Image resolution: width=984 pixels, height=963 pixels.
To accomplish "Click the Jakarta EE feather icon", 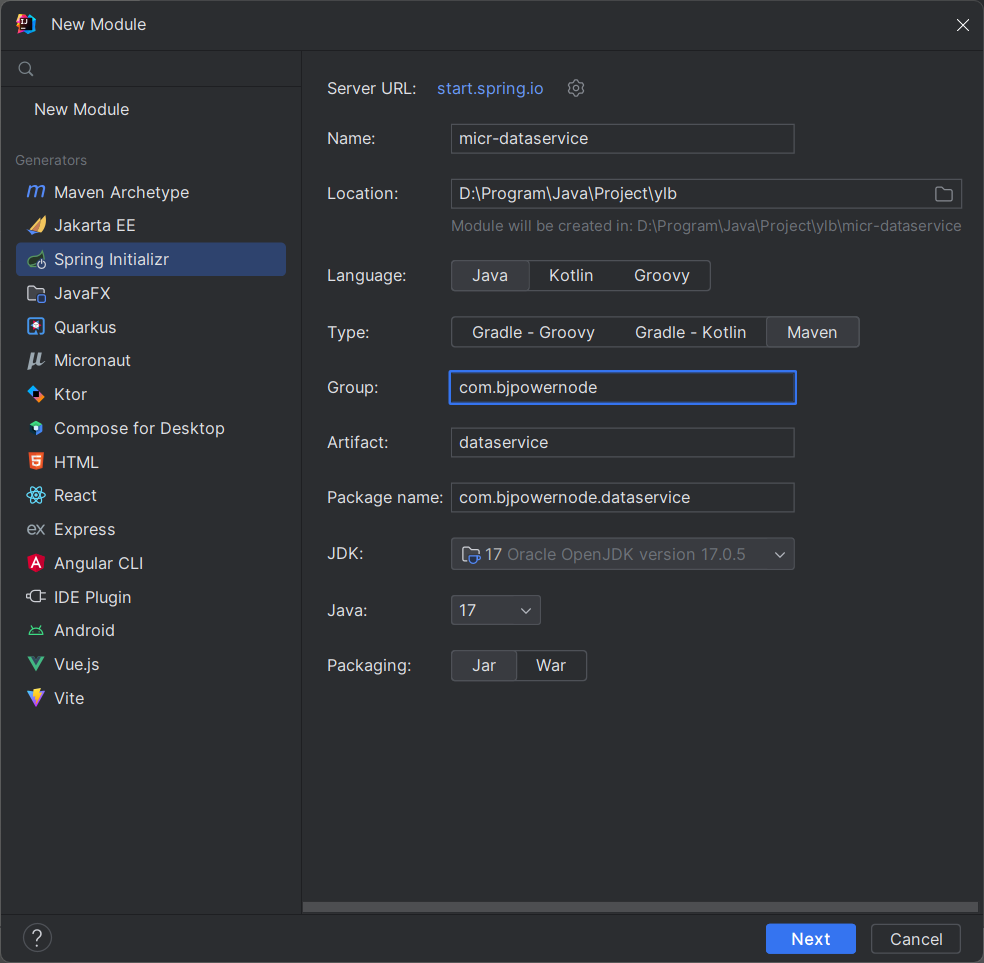I will [x=36, y=225].
